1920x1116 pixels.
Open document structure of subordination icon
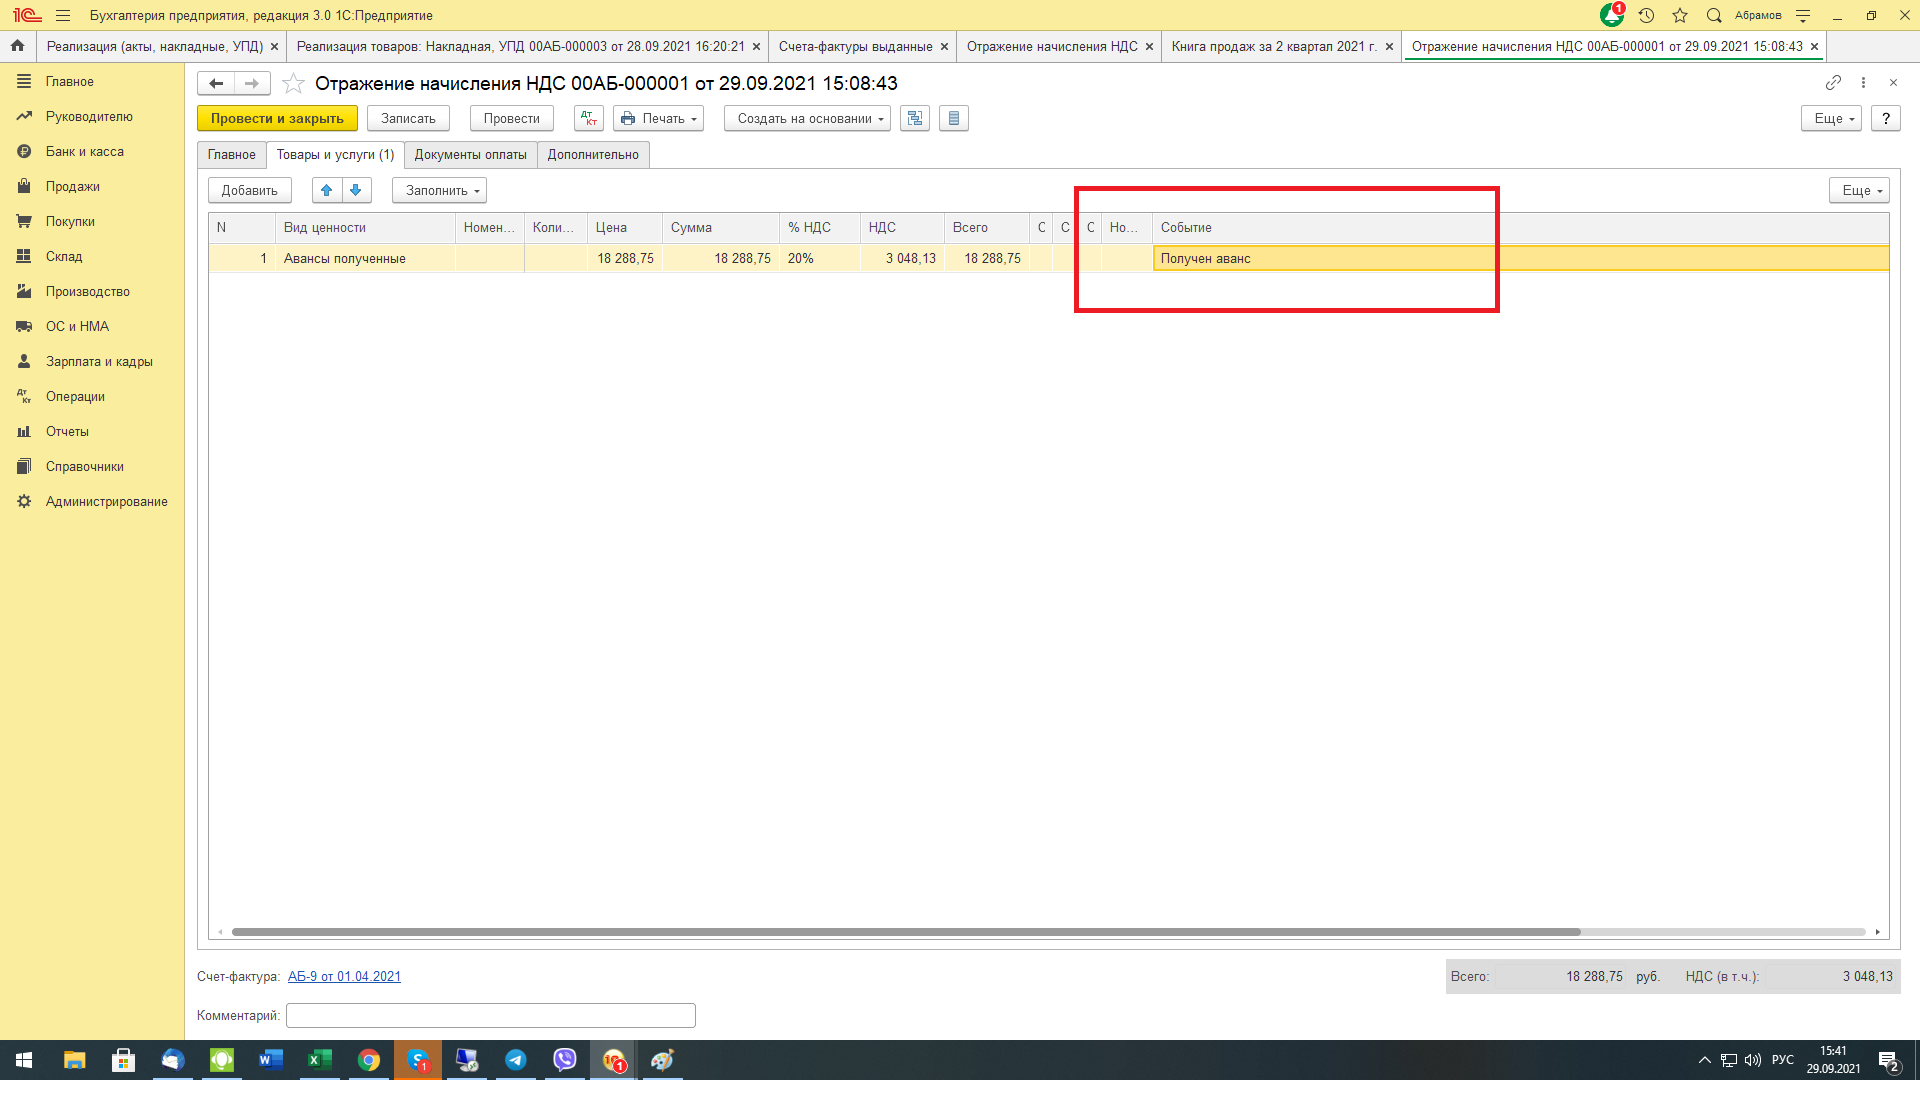pos(914,118)
